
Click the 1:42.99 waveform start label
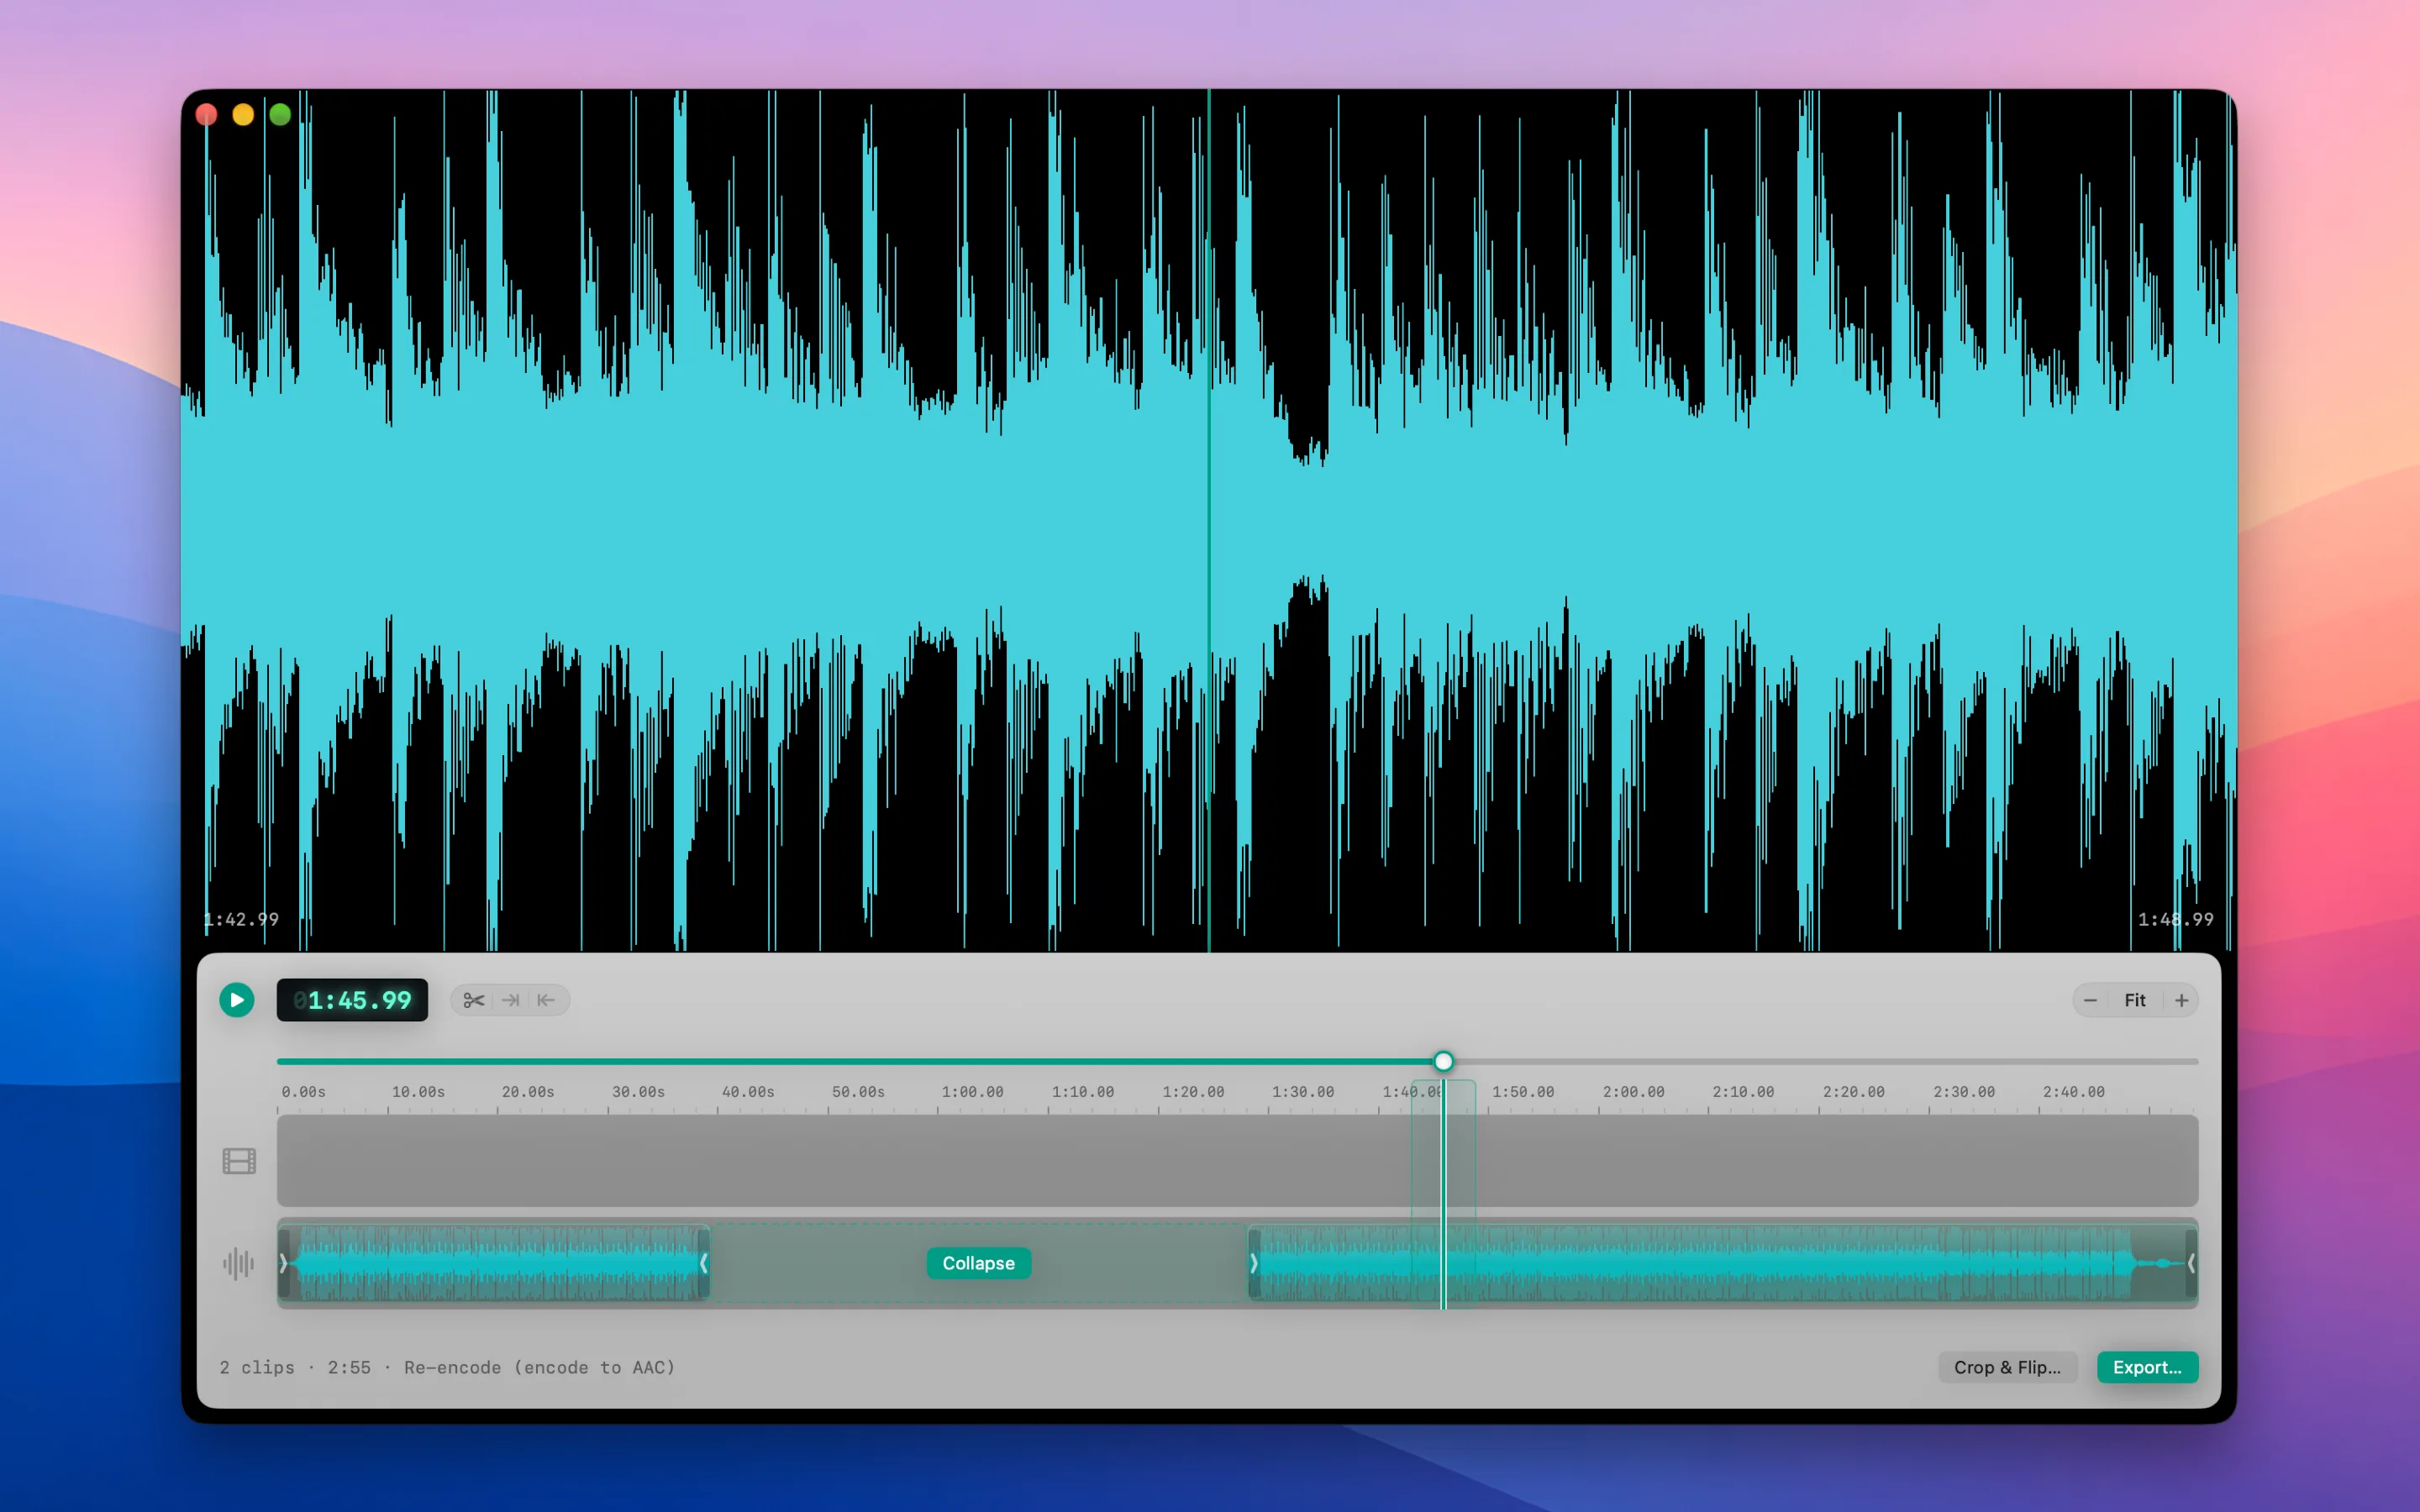(x=241, y=919)
